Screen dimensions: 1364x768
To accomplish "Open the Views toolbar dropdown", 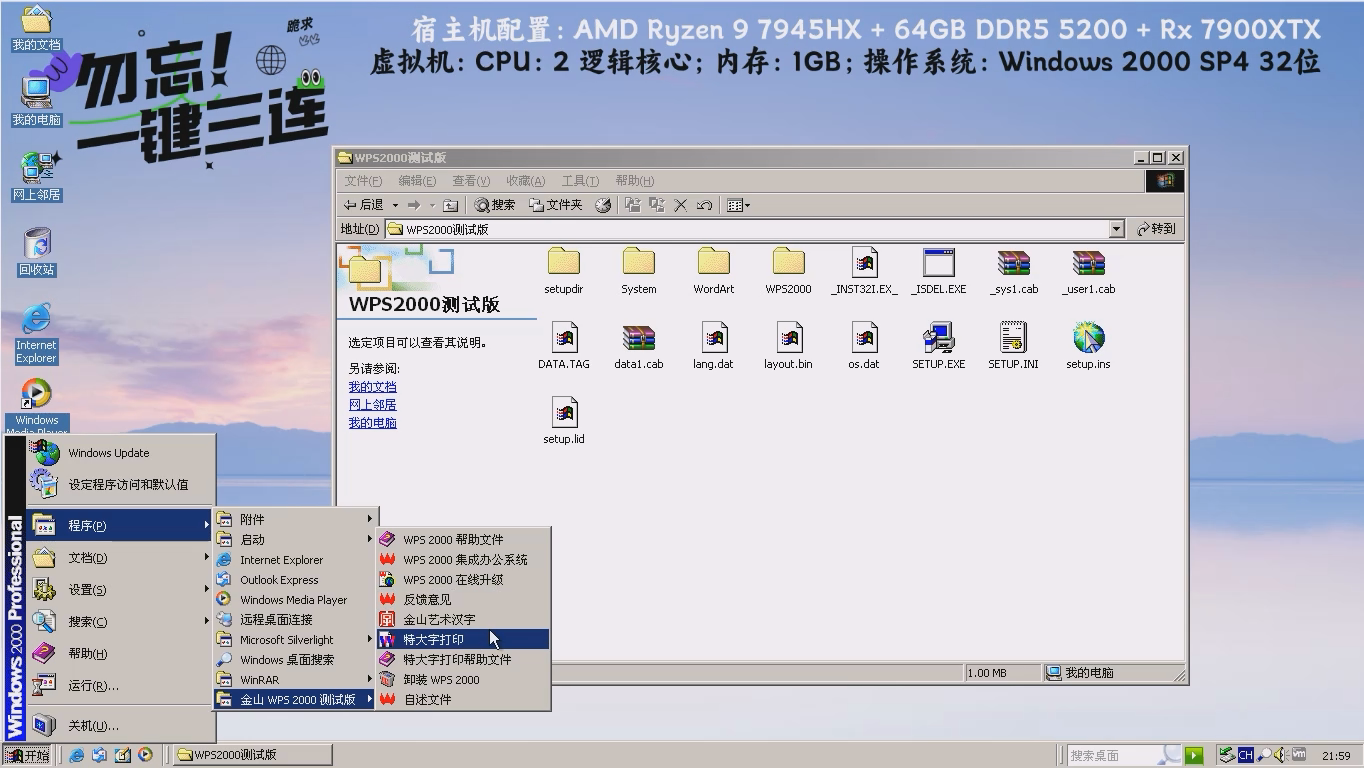I will click(739, 205).
